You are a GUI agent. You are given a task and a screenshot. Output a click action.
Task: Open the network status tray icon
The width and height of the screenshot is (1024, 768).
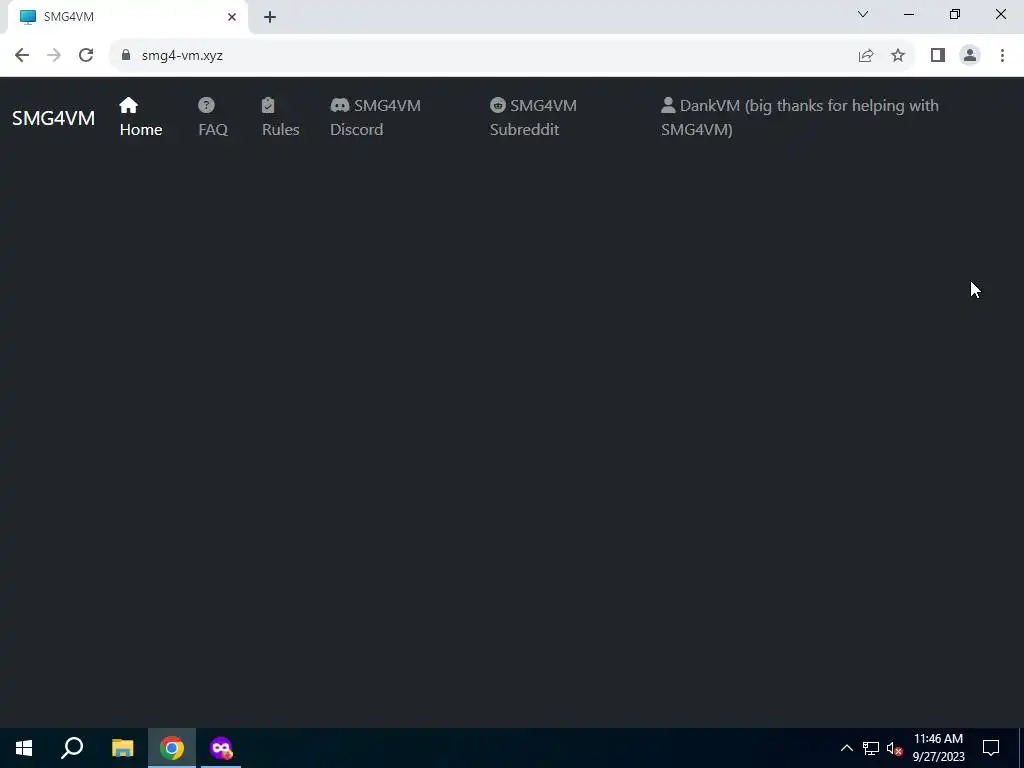click(871, 748)
